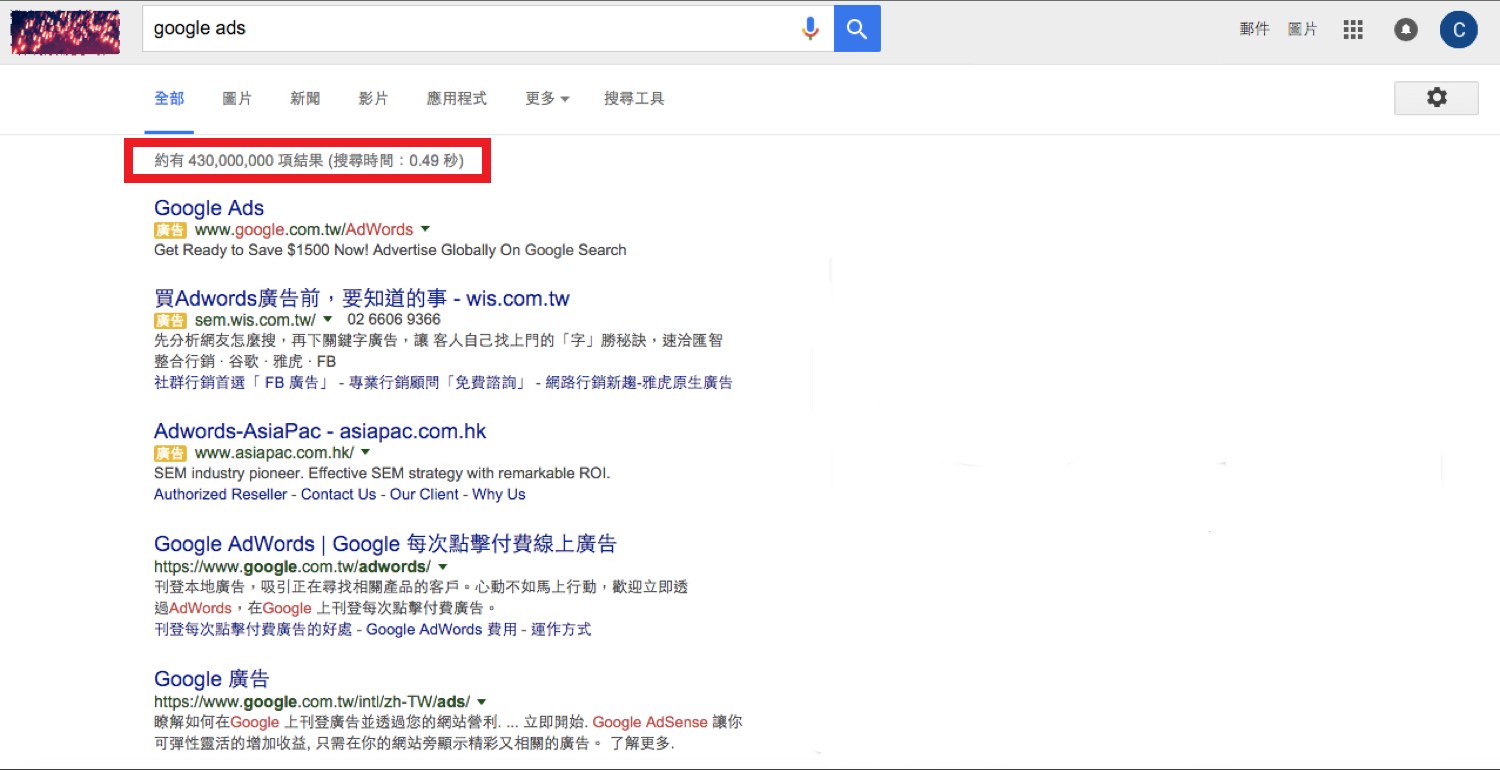The height and width of the screenshot is (770, 1500).
Task: Open Adwords-AsiaPac result title
Action: click(x=320, y=432)
